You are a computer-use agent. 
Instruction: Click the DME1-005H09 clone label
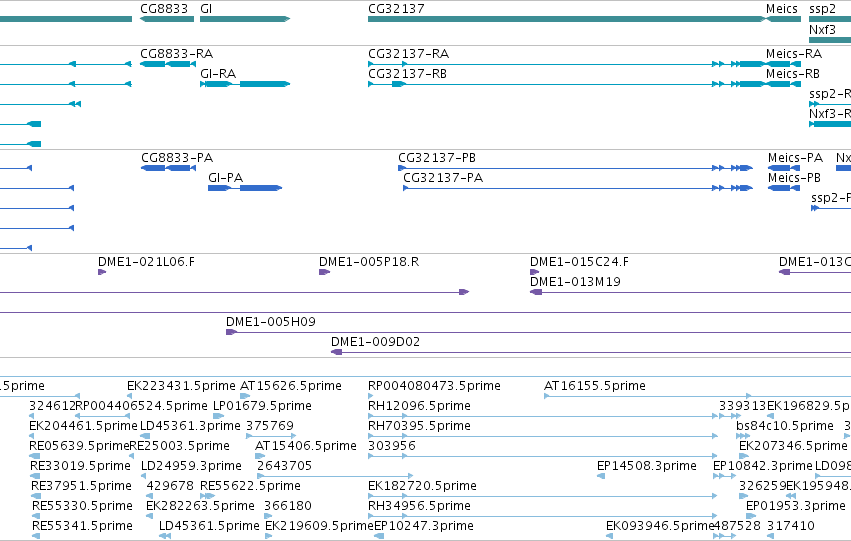click(270, 322)
